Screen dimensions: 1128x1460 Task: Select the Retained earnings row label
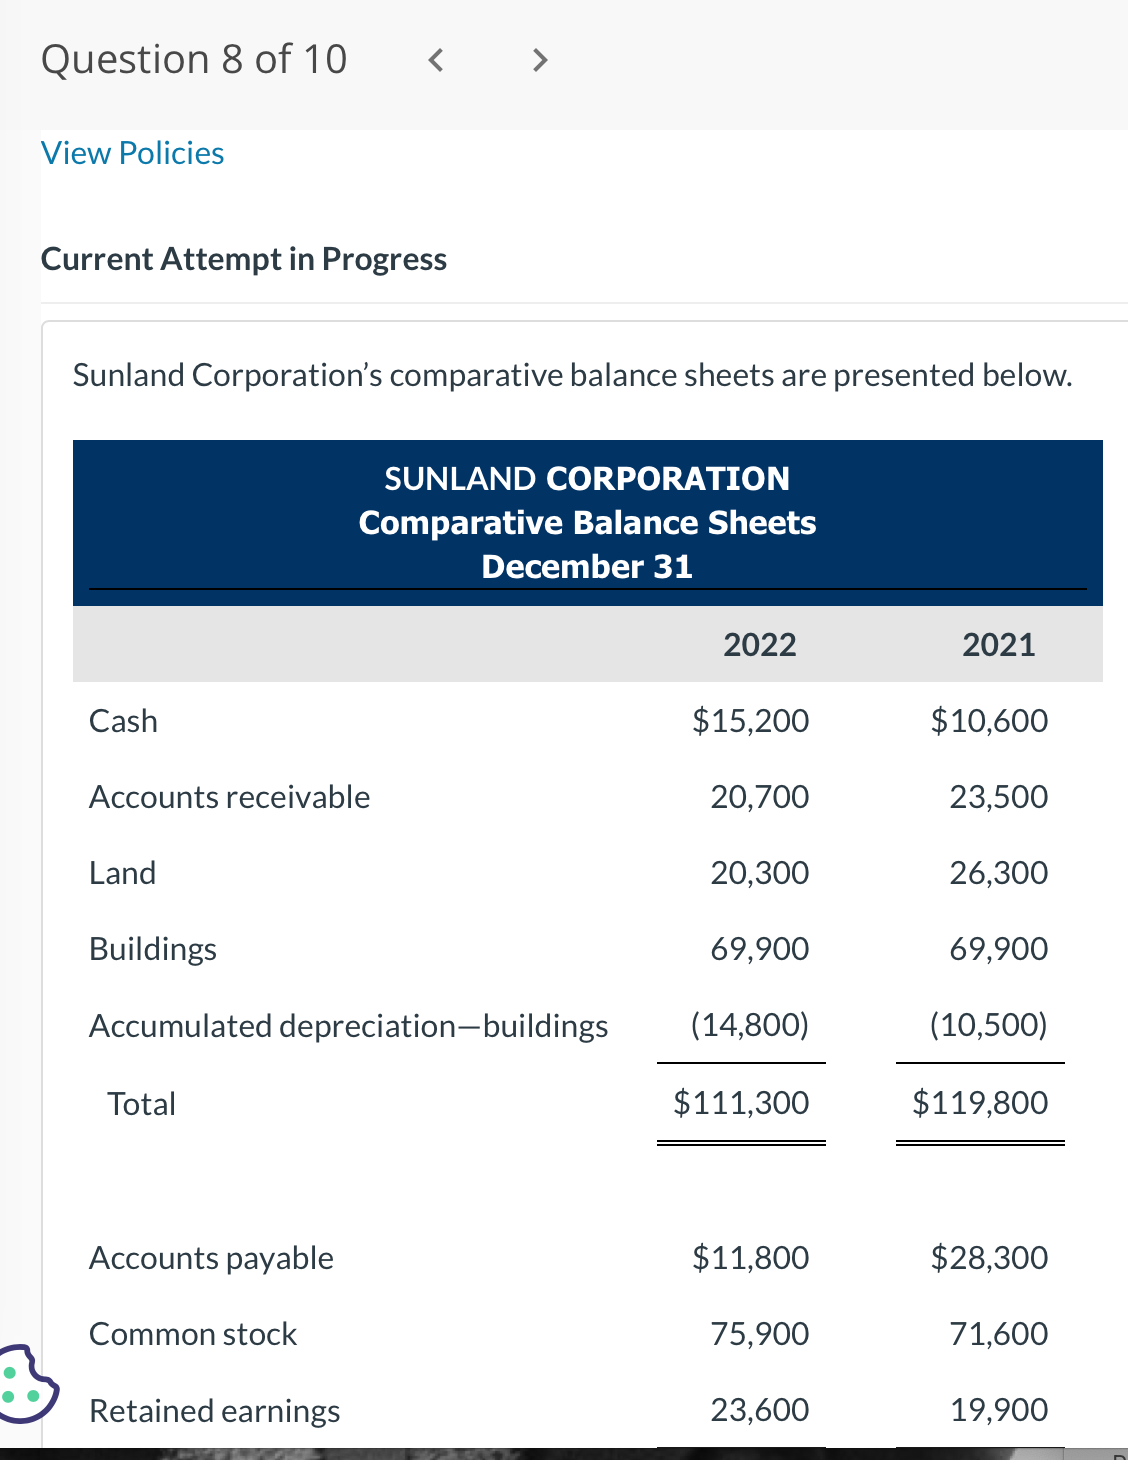213,1410
